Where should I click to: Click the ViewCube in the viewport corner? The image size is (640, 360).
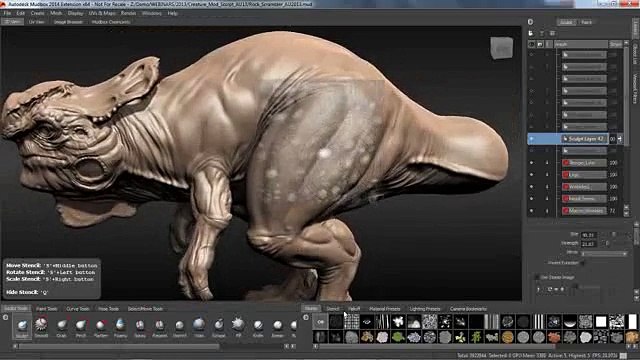click(x=502, y=48)
